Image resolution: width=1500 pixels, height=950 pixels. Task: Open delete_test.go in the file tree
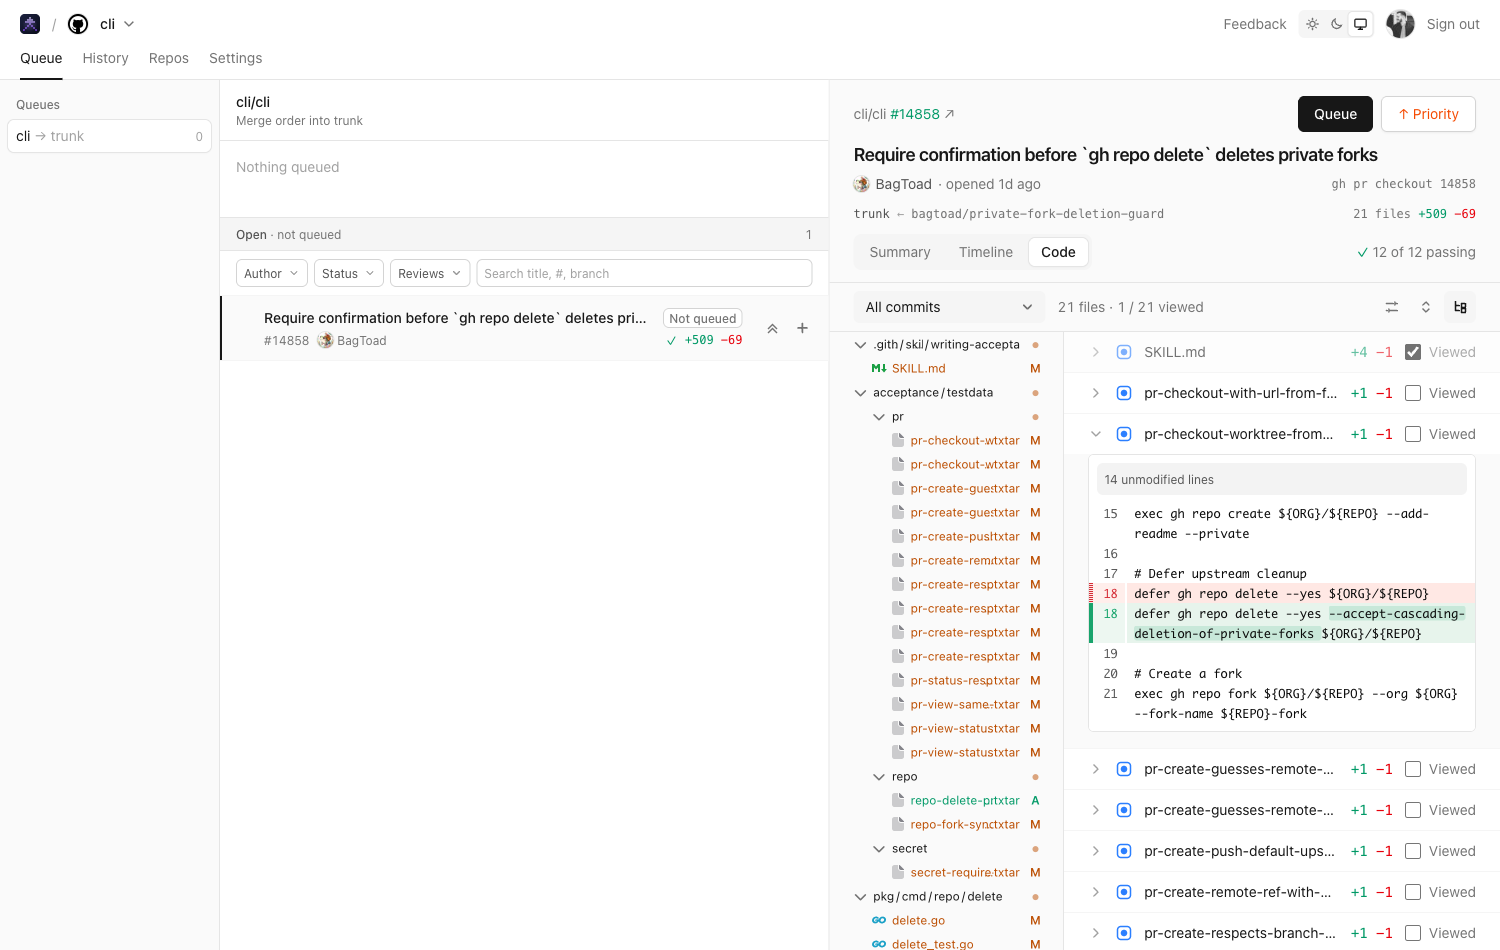pyautogui.click(x=932, y=944)
